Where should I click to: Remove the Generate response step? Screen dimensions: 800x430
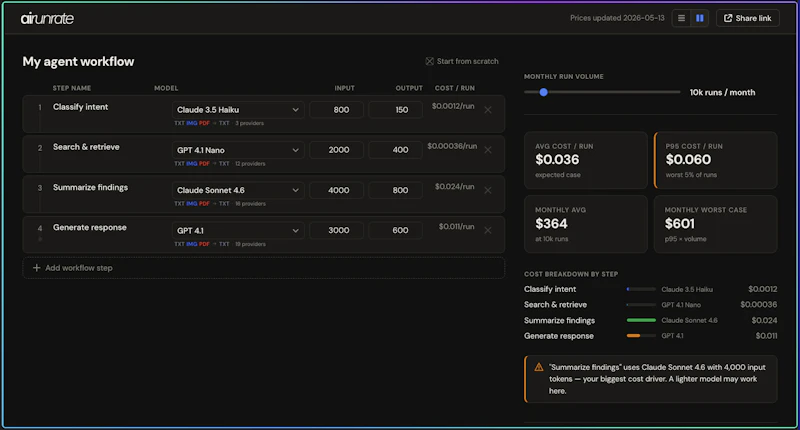[488, 231]
